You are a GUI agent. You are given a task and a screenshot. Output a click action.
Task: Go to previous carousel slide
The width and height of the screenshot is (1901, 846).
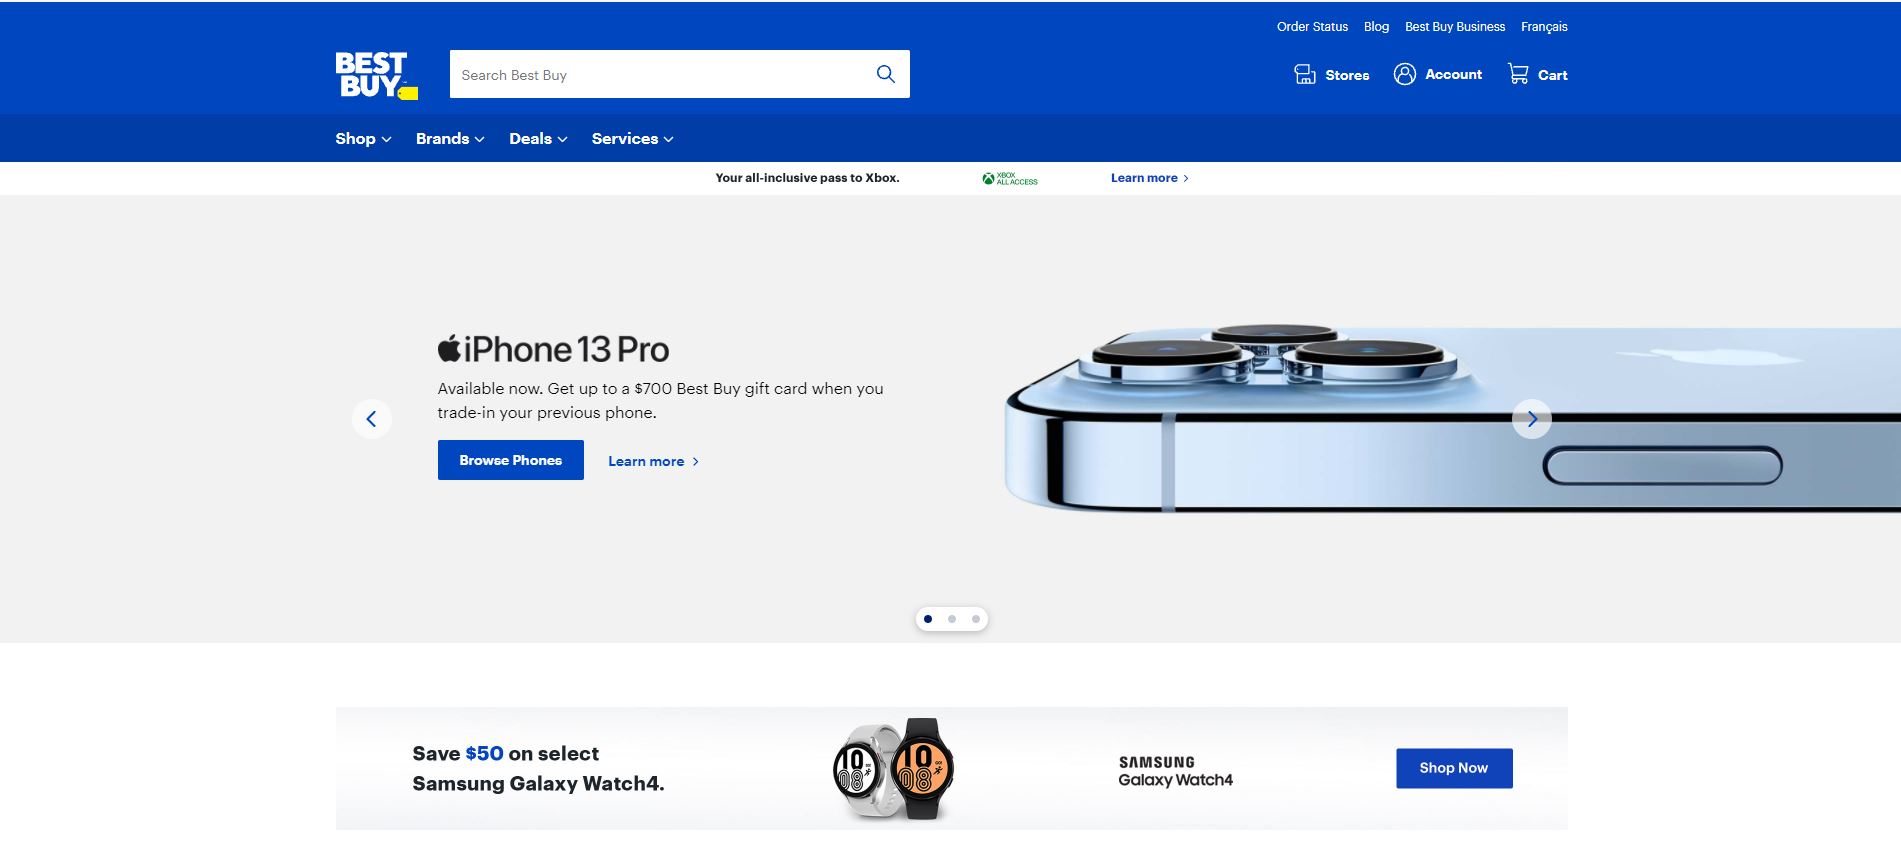tap(371, 419)
